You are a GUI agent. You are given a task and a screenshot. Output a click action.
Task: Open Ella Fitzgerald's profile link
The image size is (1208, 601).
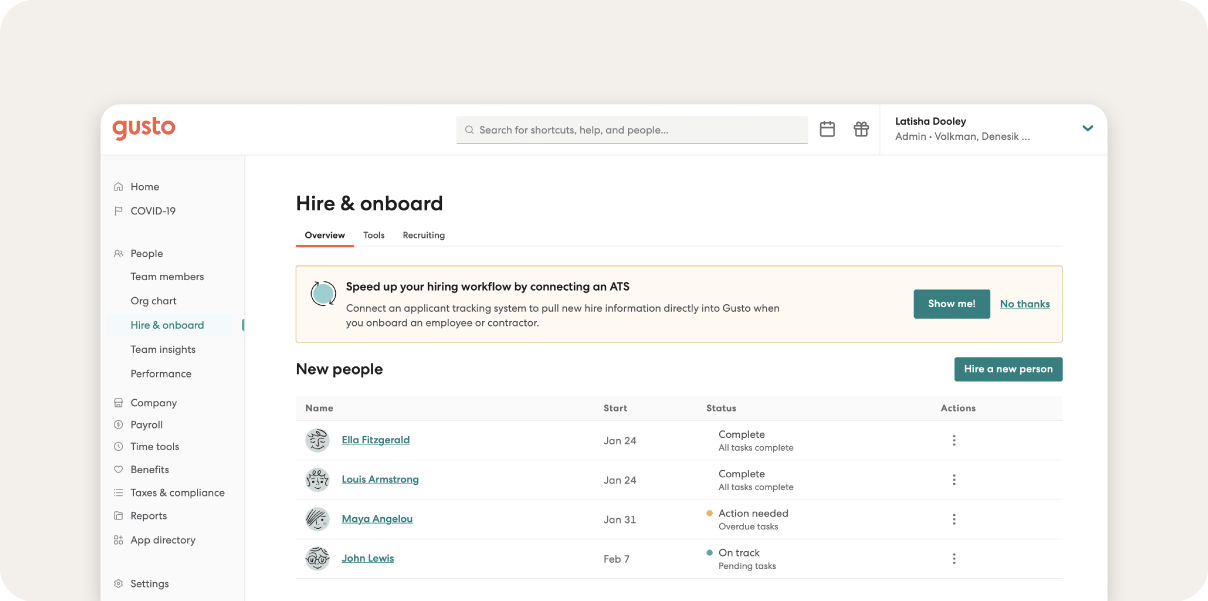click(x=376, y=440)
